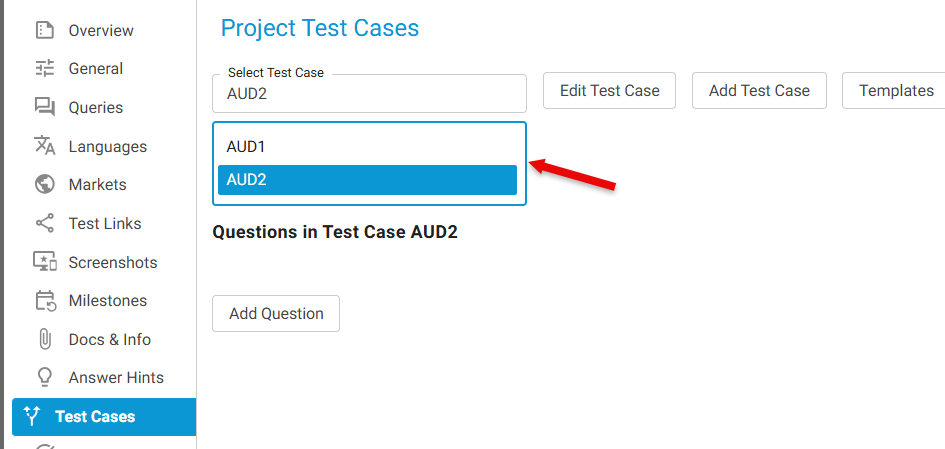The width and height of the screenshot is (945, 449).
Task: Go to the Languages menu entry
Action: point(107,146)
